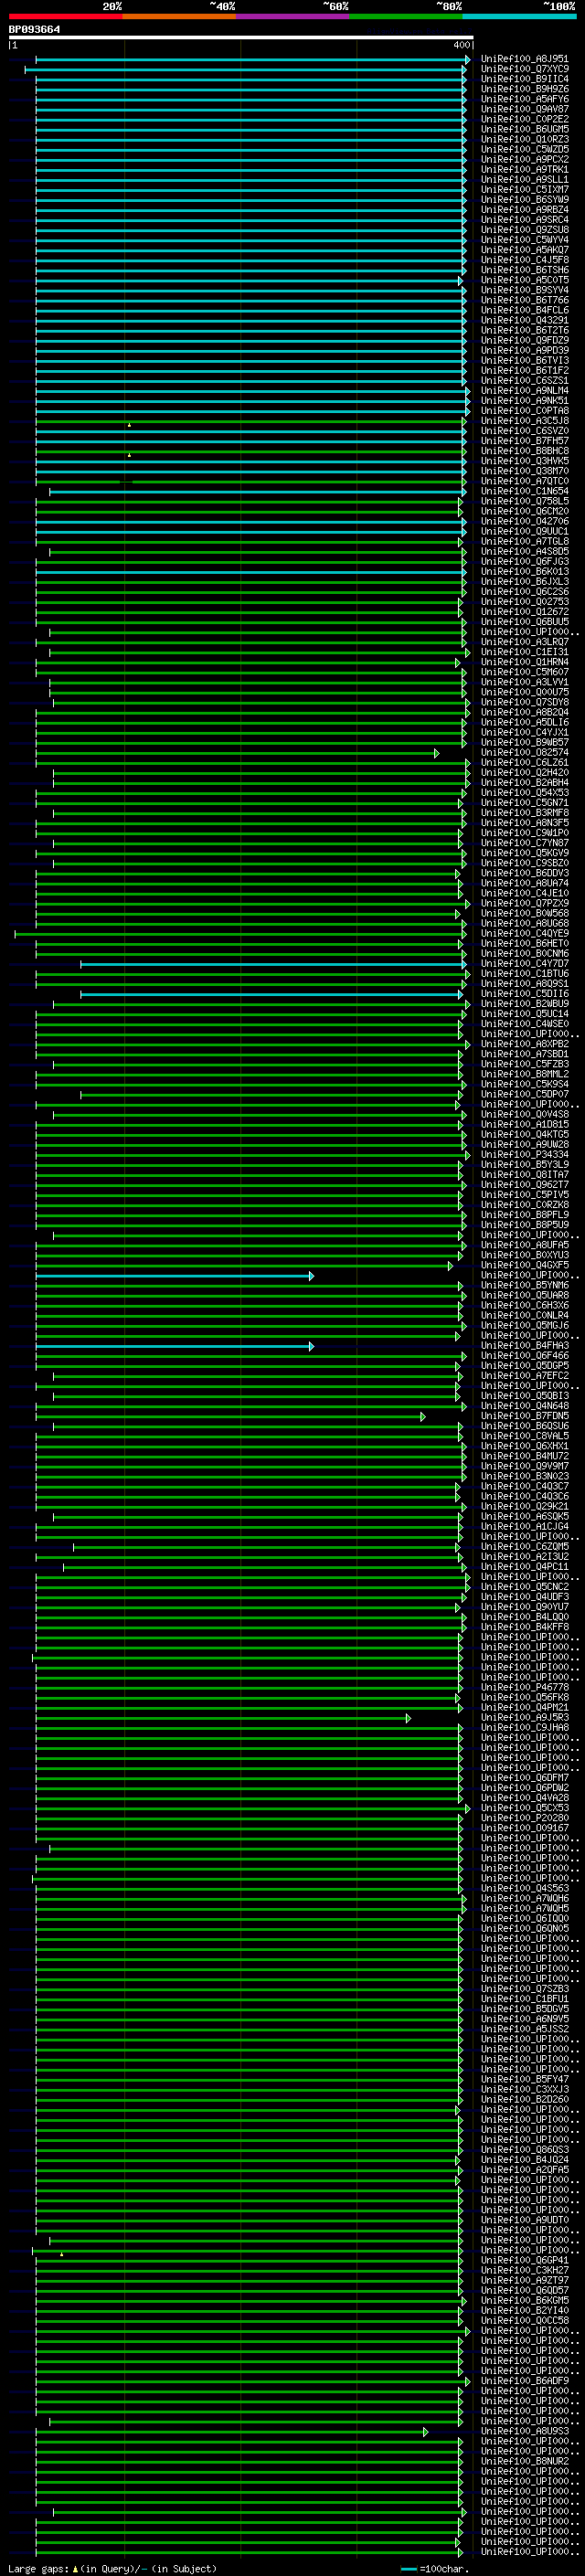Click hit label UniRef100_C0PTA8

[x=525, y=410]
